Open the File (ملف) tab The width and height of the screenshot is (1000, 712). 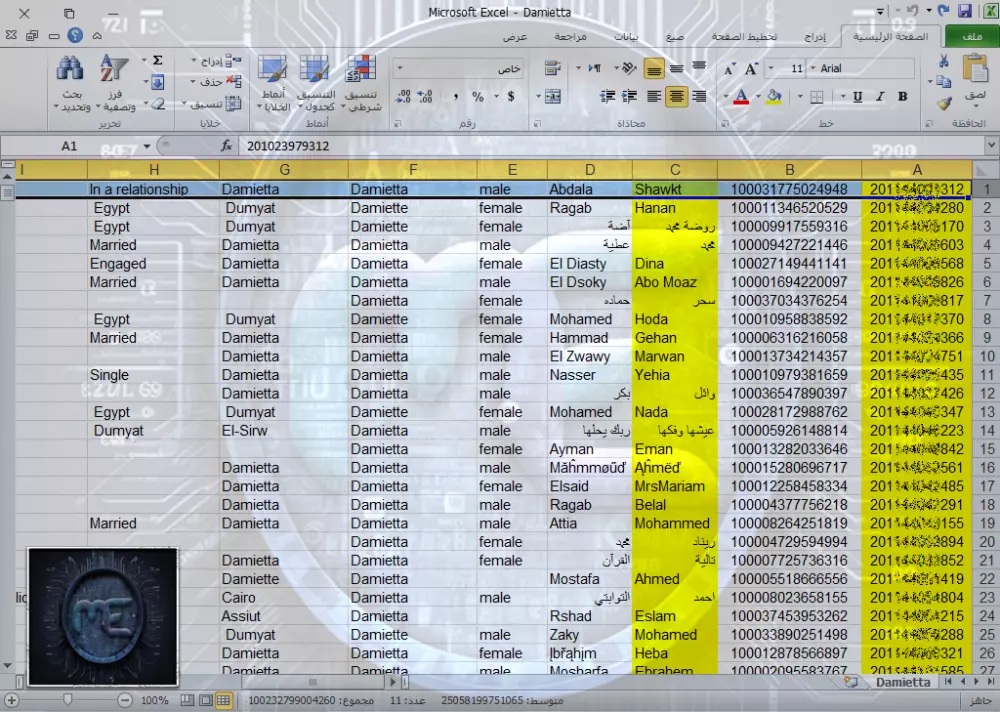tap(972, 36)
